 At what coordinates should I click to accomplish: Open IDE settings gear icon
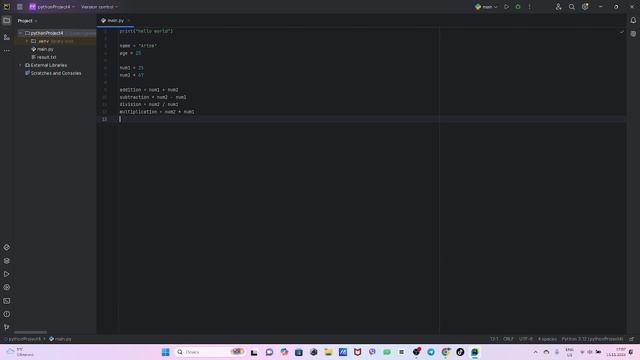585,7
